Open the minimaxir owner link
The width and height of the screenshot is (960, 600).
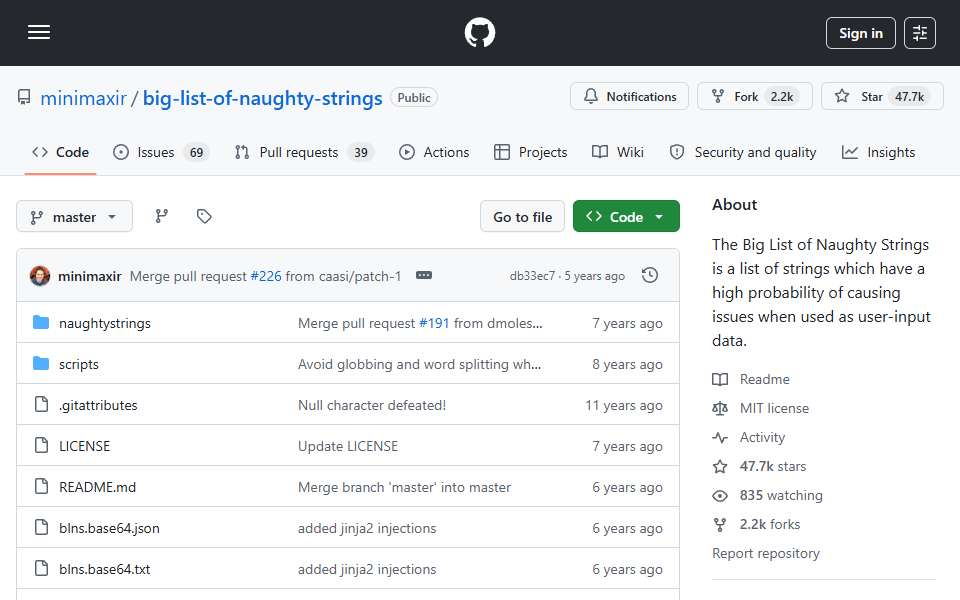(x=83, y=98)
